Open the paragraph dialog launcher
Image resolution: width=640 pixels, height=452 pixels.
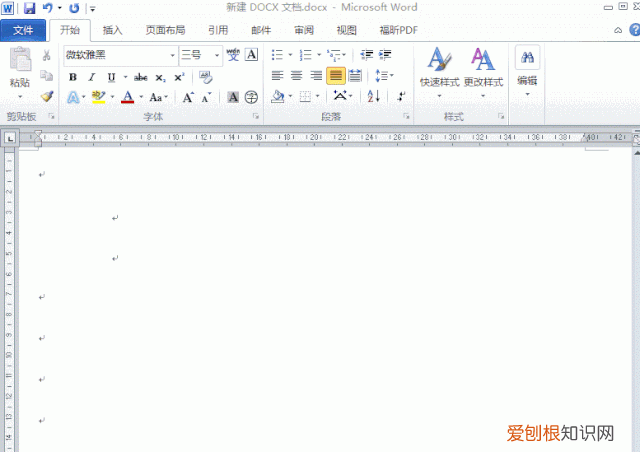tap(407, 116)
